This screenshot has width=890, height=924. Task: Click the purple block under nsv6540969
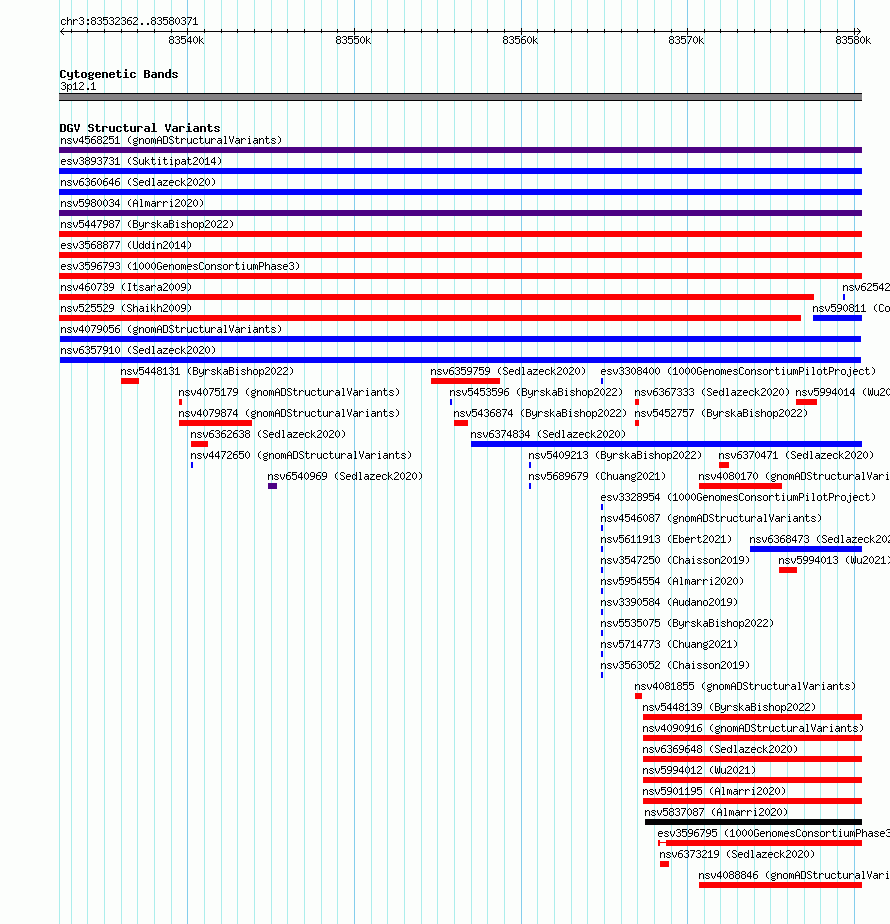point(272,486)
